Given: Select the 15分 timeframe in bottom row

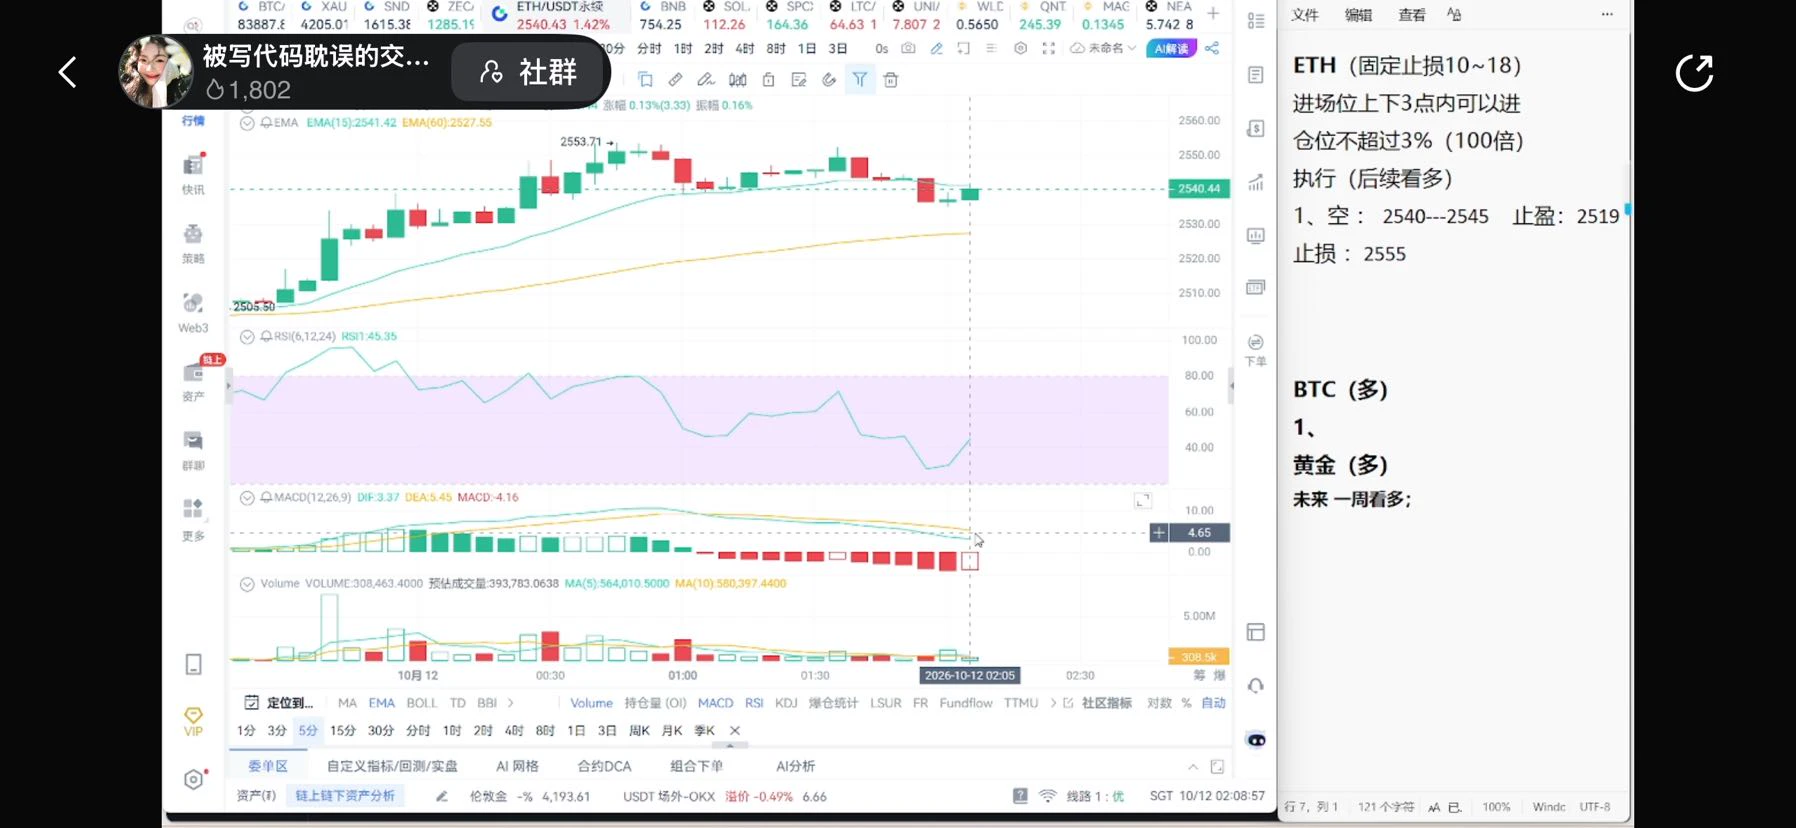Looking at the screenshot, I should pyautogui.click(x=342, y=731).
